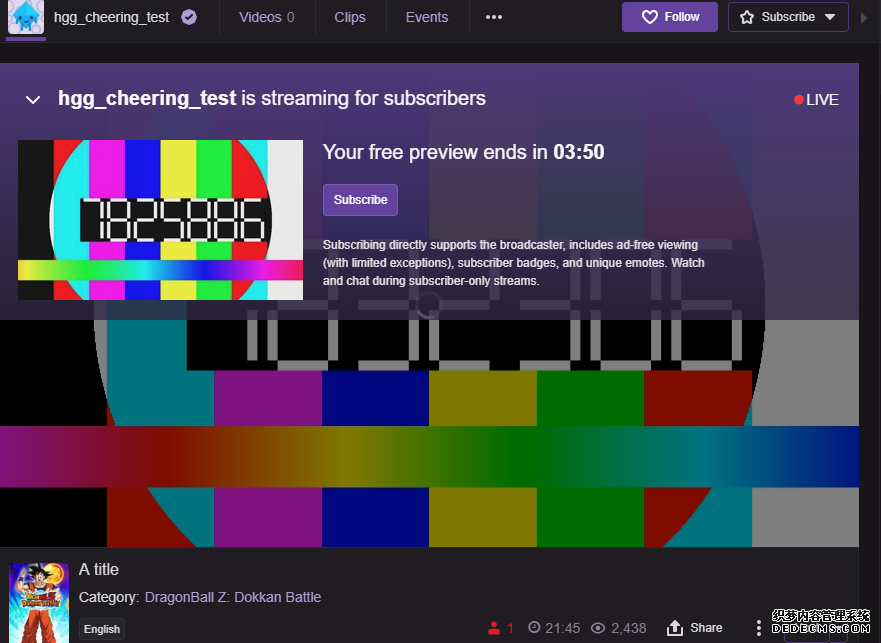Viewport: 881px width, 643px height.
Task: Click the Share button
Action: click(x=694, y=628)
